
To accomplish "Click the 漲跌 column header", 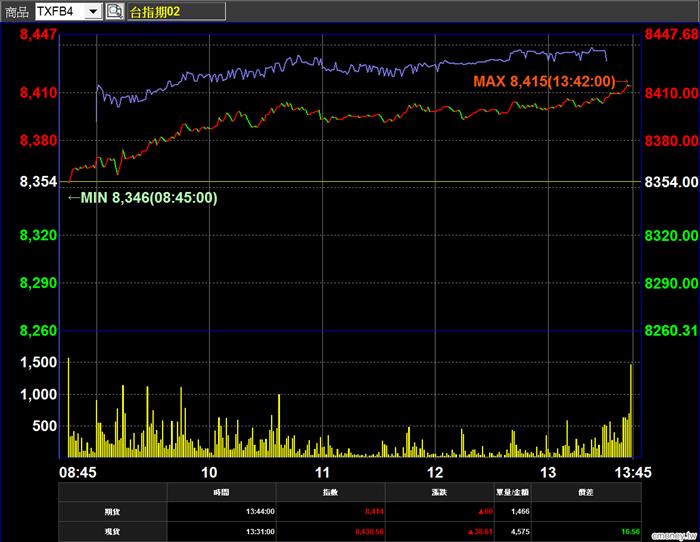I will [439, 492].
